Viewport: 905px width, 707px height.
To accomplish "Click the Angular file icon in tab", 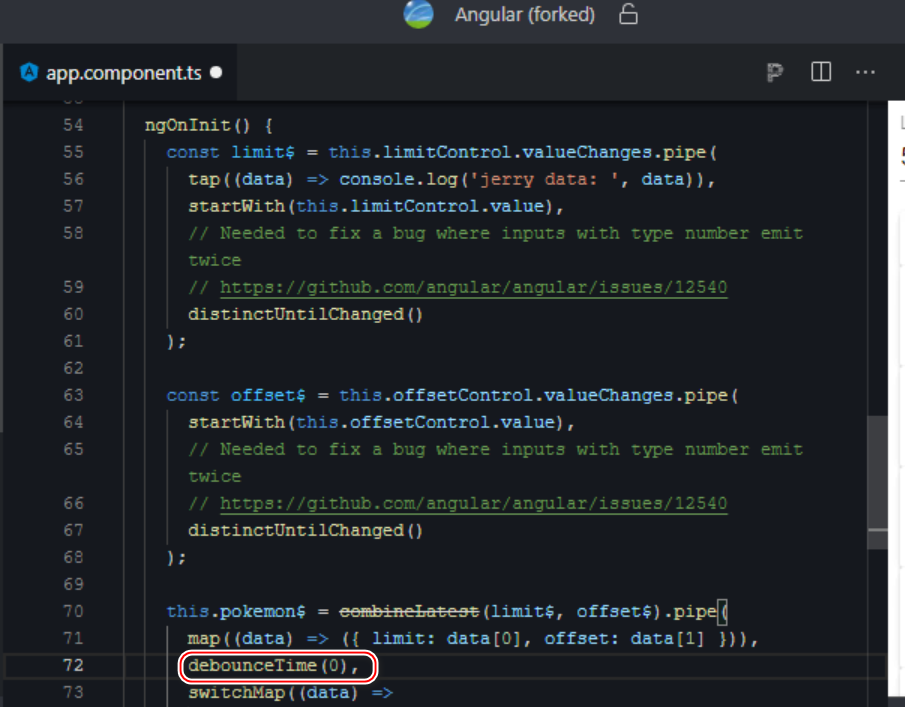I will pyautogui.click(x=29, y=72).
